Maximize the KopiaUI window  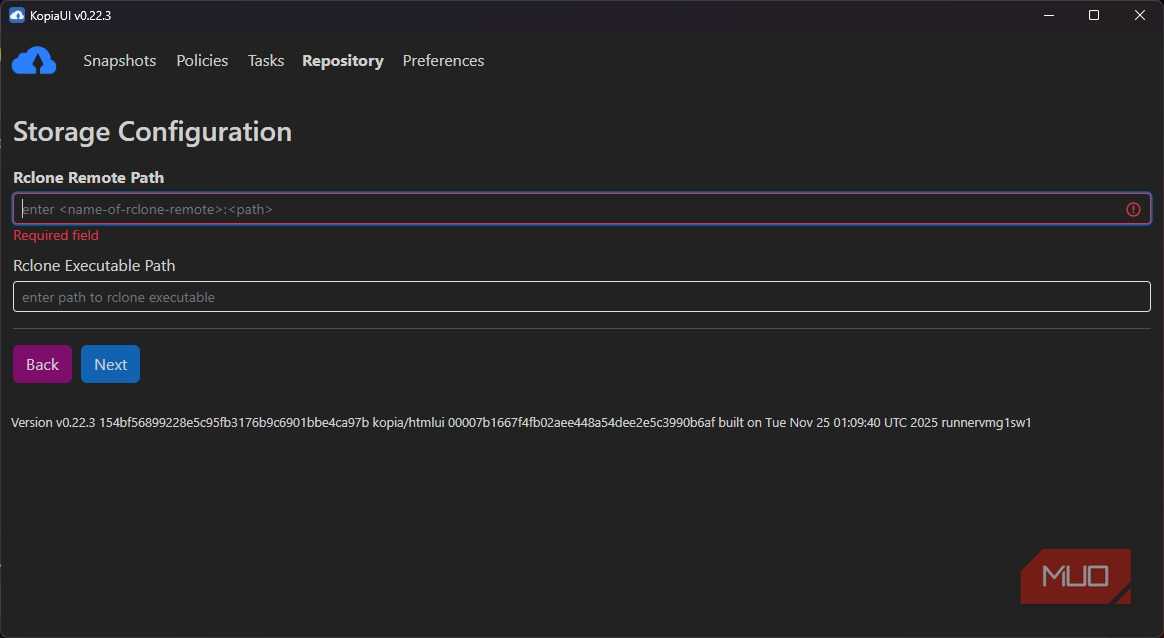click(x=1093, y=15)
